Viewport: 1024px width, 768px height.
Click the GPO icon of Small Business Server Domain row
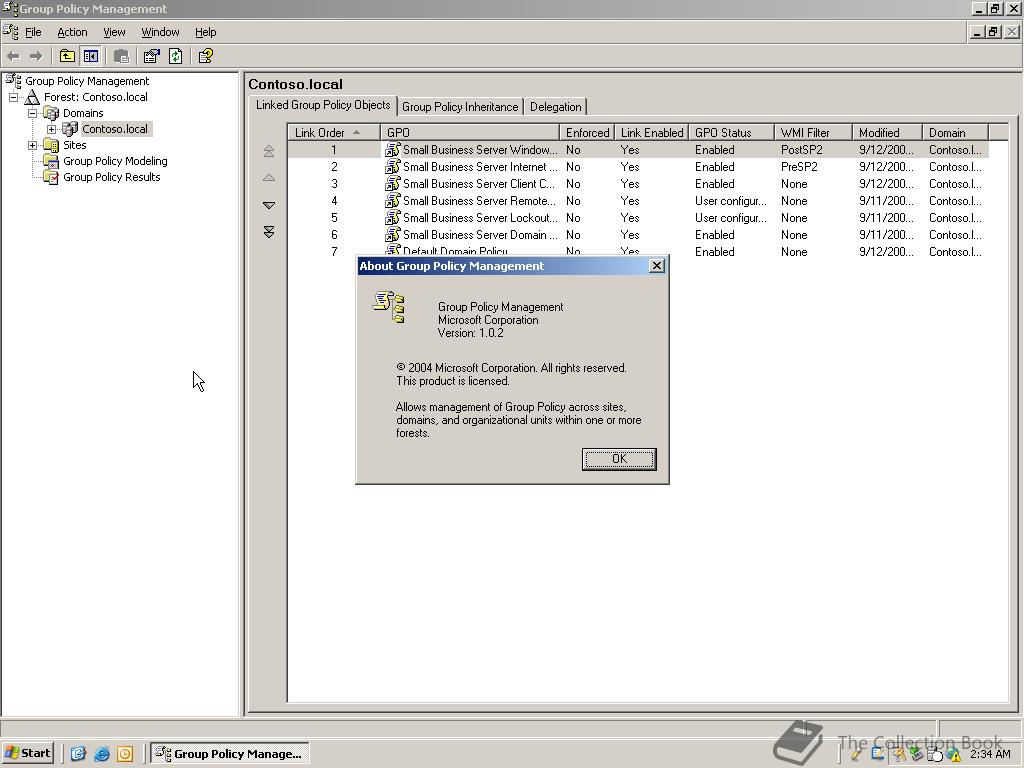pos(392,234)
